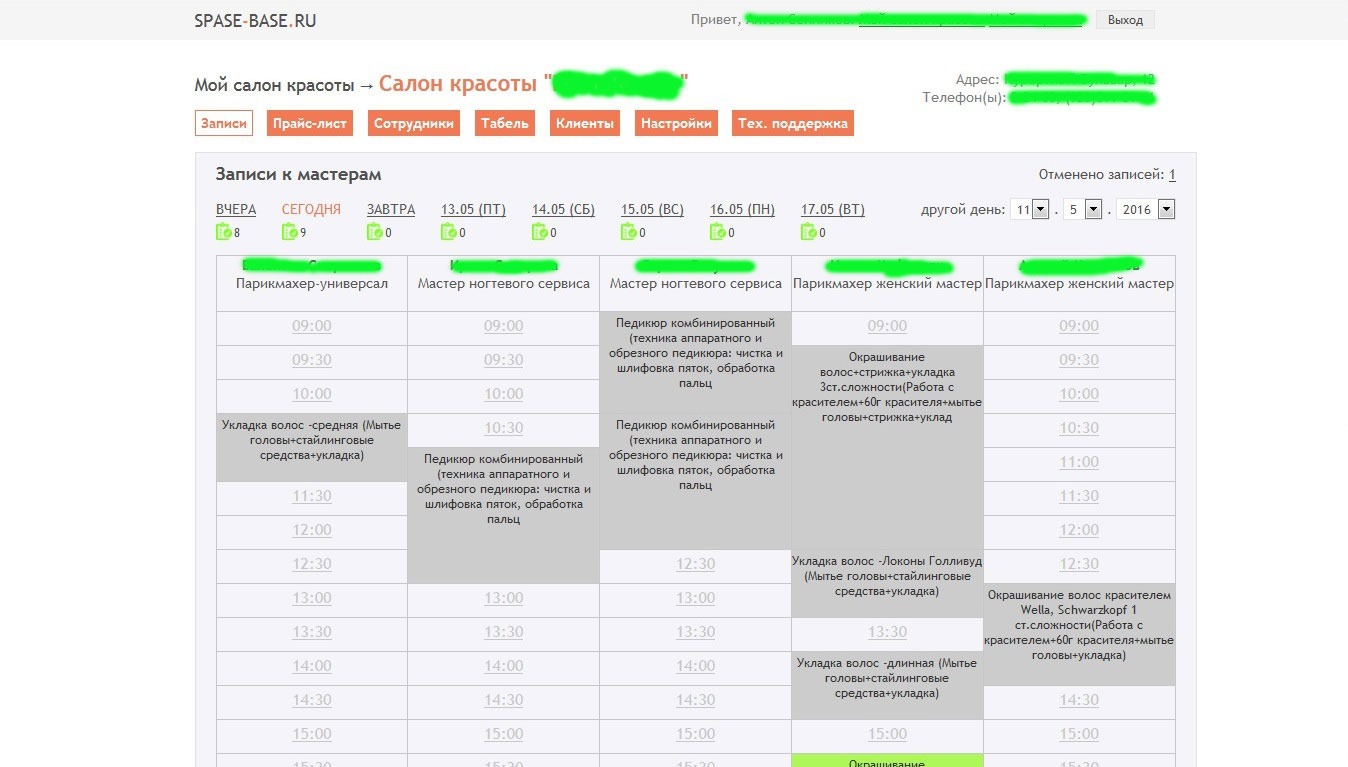
Task: Click the Парикмахер-универсал column header text
Action: pos(312,284)
